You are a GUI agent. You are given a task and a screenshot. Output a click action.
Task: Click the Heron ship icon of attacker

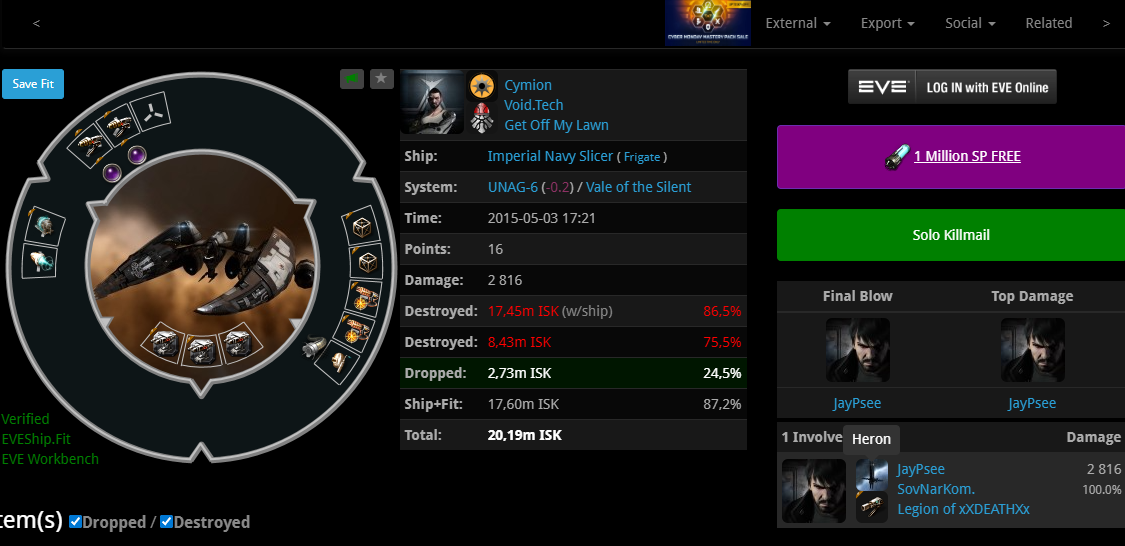[x=872, y=475]
